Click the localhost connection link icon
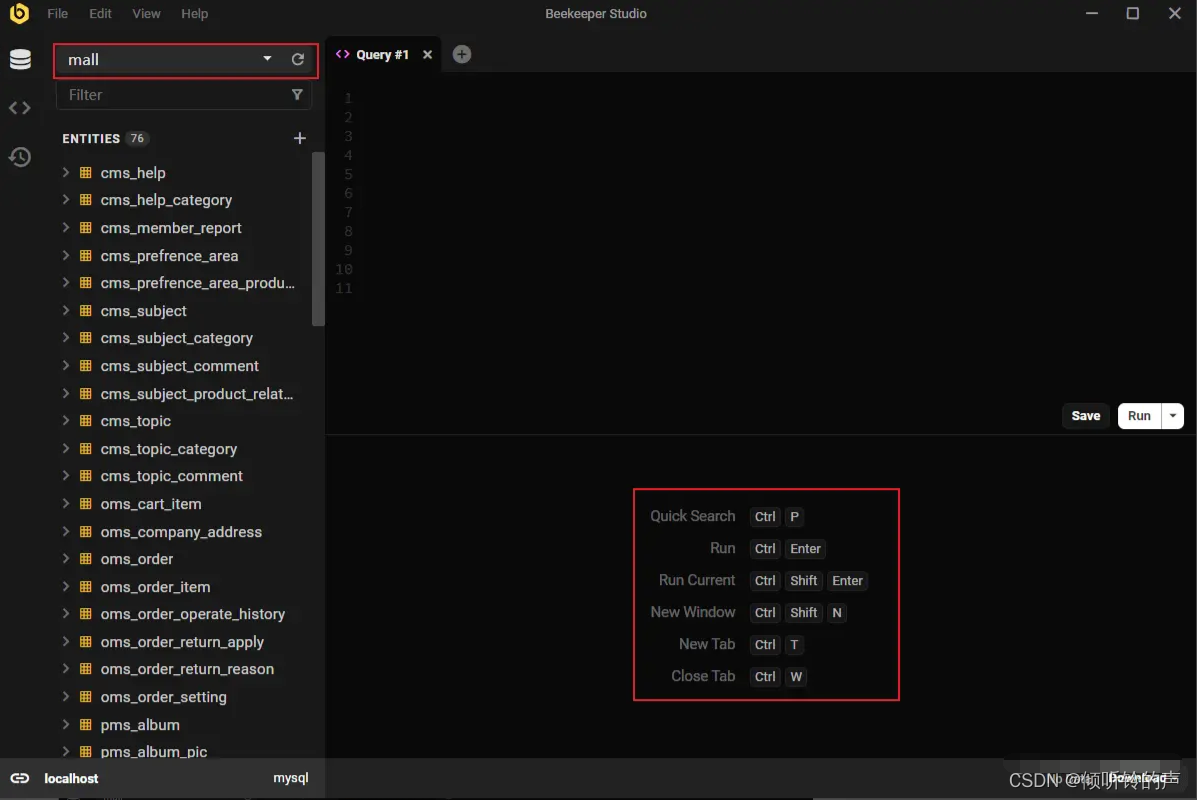1197x800 pixels. [x=20, y=778]
